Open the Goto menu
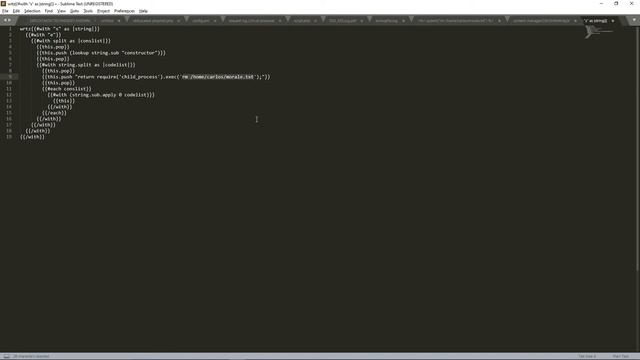 pos(75,11)
